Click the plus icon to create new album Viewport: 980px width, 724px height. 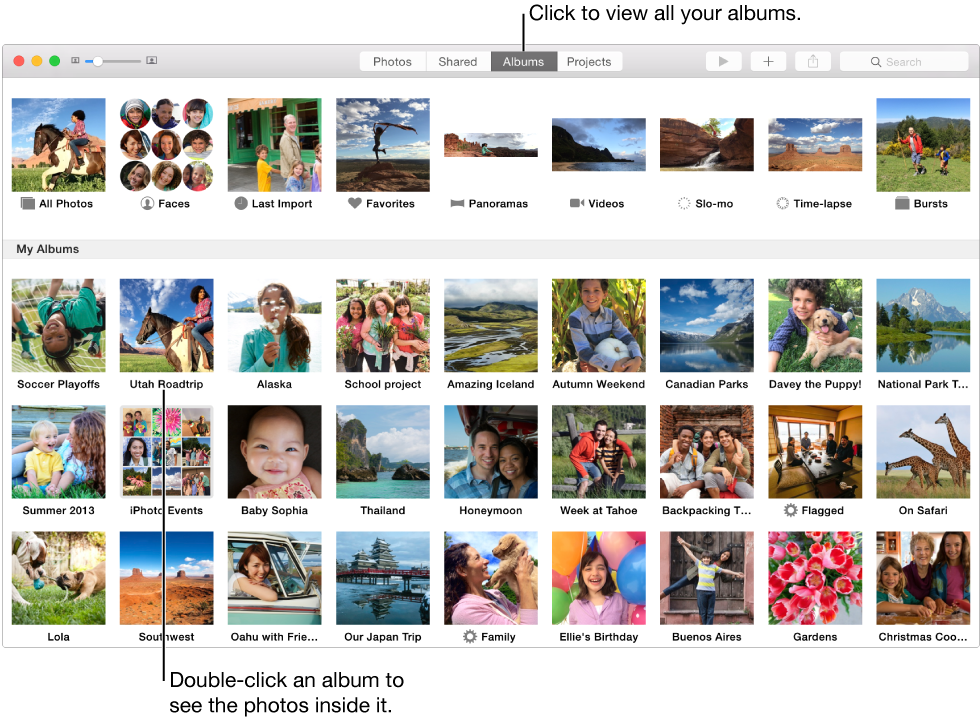click(x=768, y=61)
